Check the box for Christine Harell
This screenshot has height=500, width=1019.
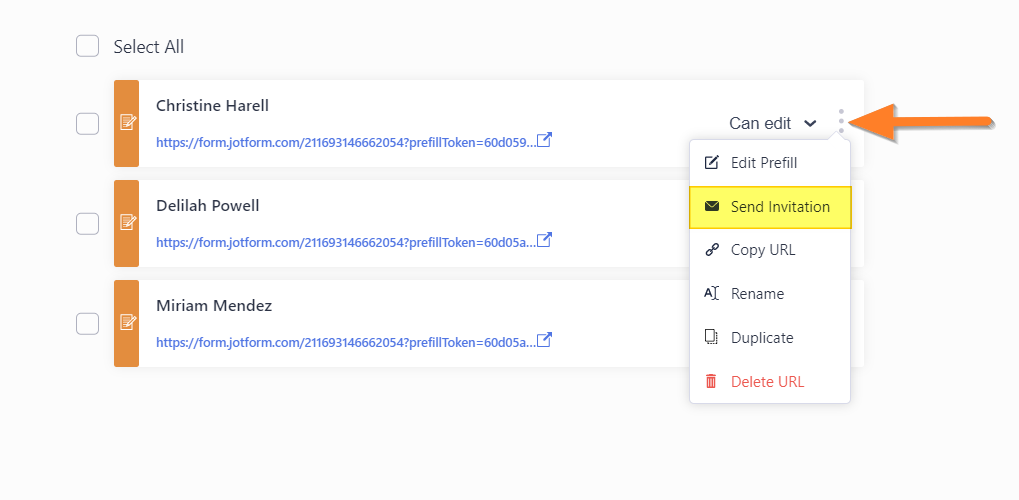pyautogui.click(x=88, y=124)
